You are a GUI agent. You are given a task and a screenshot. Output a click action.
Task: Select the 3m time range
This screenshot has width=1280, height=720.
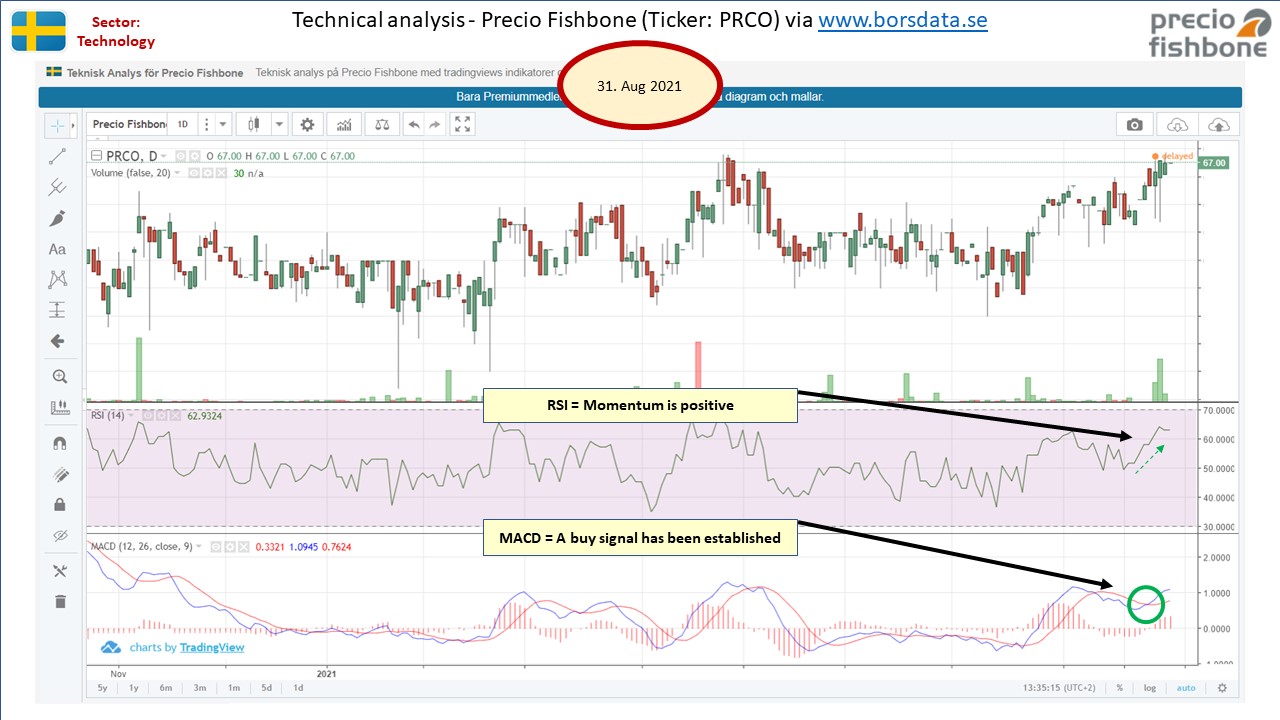click(x=200, y=688)
